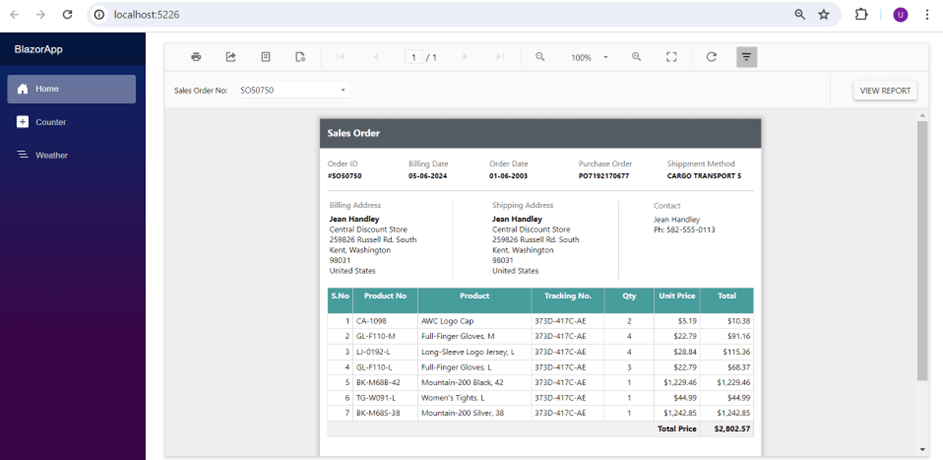Screen dimensions: 943x460
Task: Click the site information icon in address bar
Action: point(99,14)
